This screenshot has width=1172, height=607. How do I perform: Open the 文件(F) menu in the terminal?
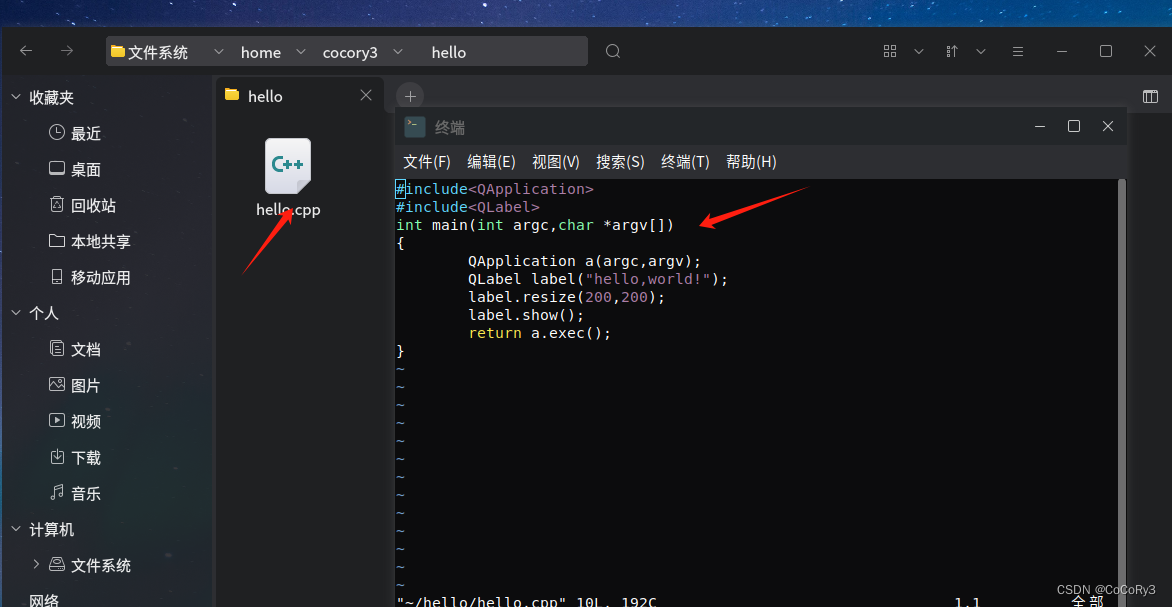427,161
